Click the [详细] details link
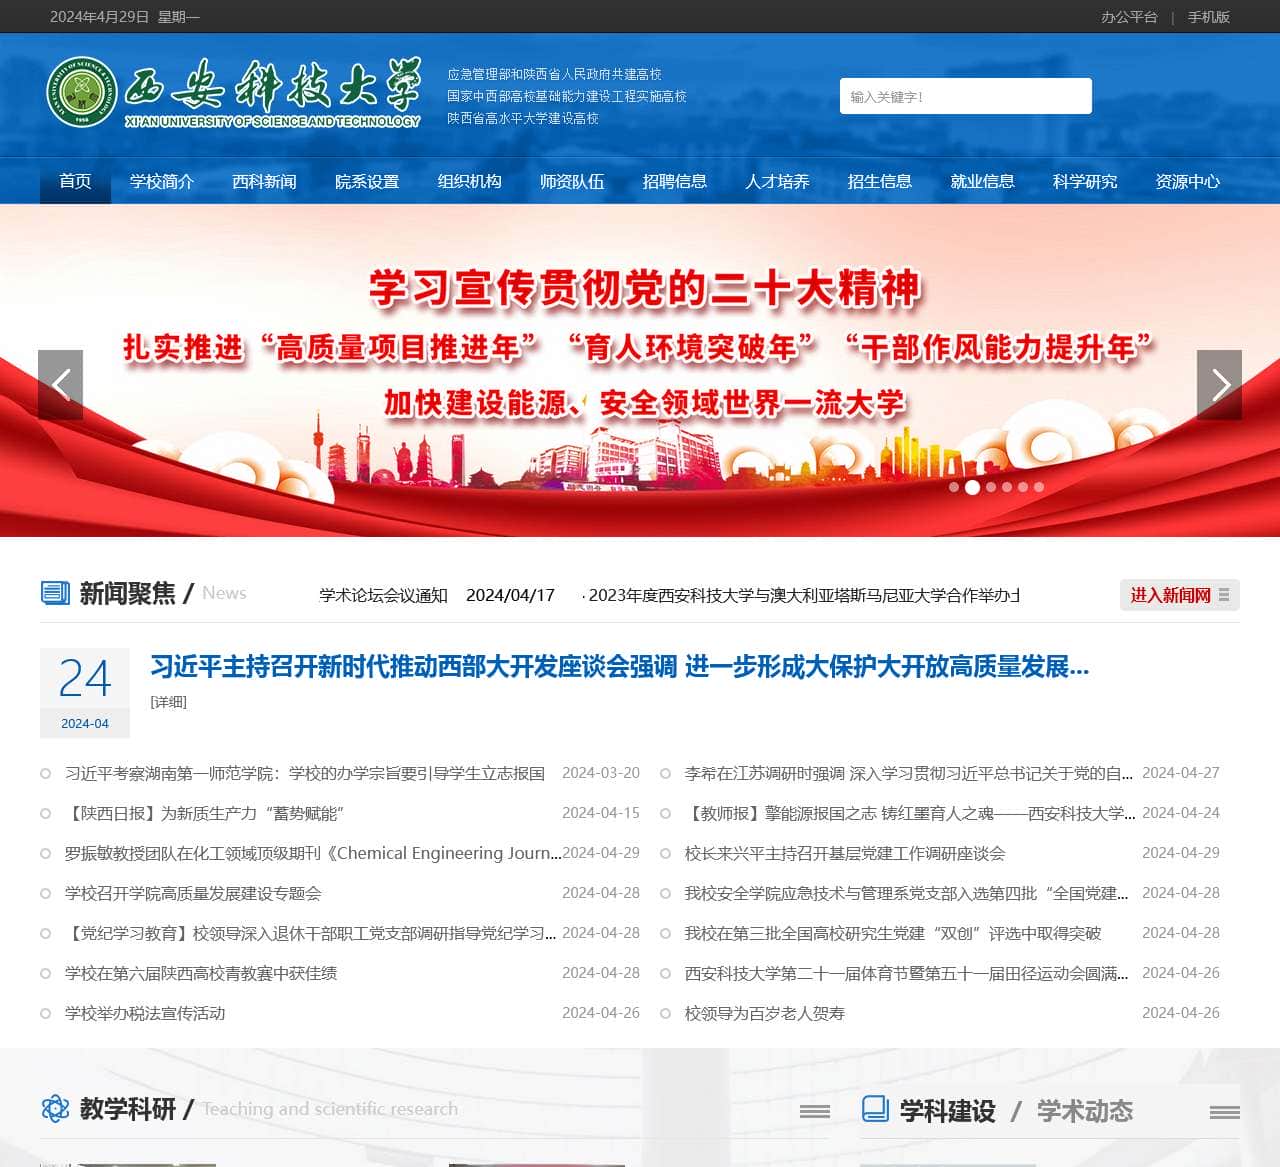This screenshot has width=1280, height=1167. [169, 702]
